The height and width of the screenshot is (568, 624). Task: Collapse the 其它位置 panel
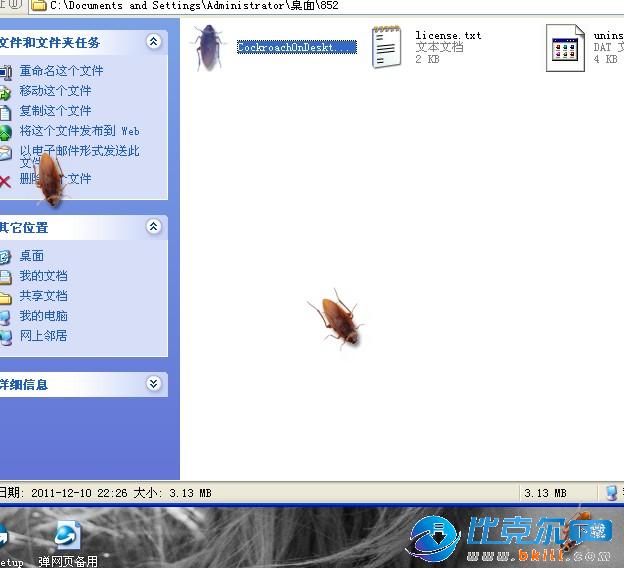click(153, 227)
